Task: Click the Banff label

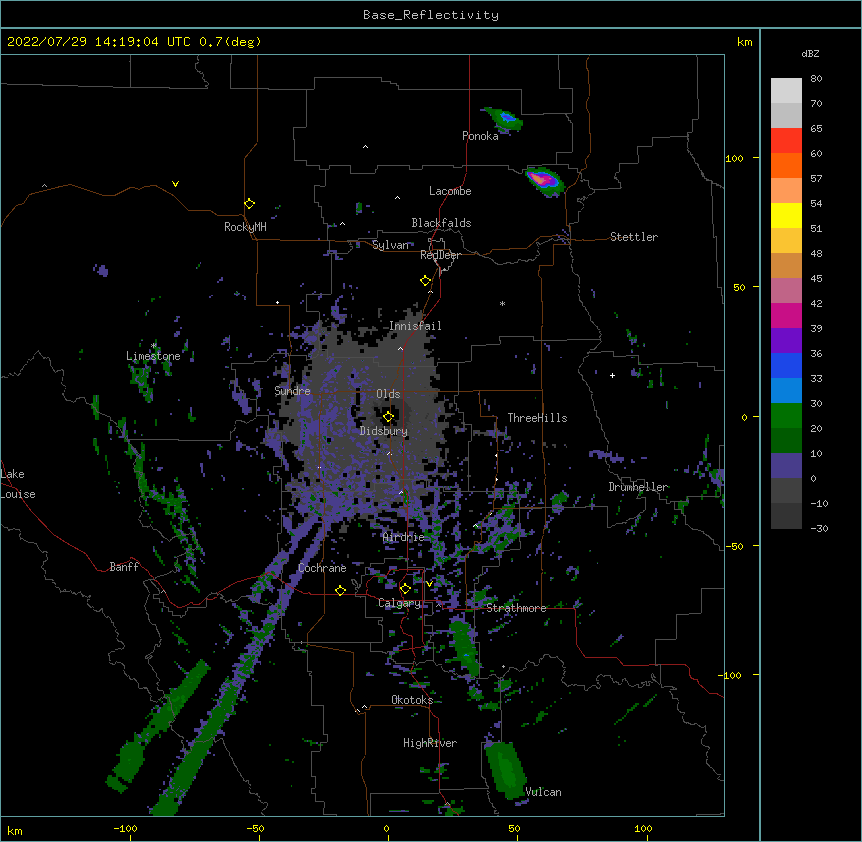Action: pos(124,567)
